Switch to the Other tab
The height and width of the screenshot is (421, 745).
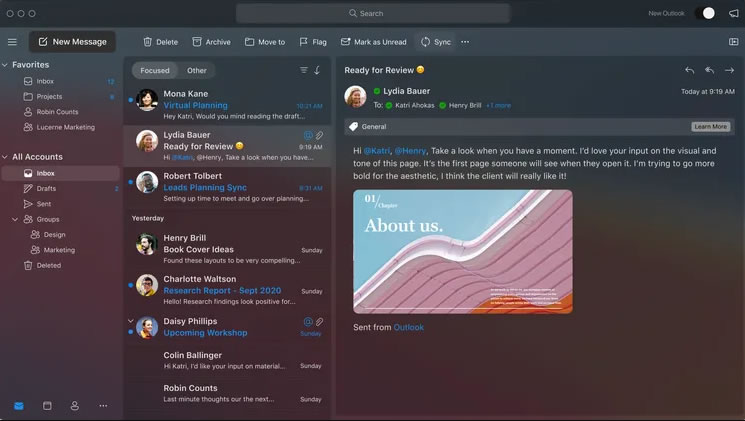tap(196, 70)
